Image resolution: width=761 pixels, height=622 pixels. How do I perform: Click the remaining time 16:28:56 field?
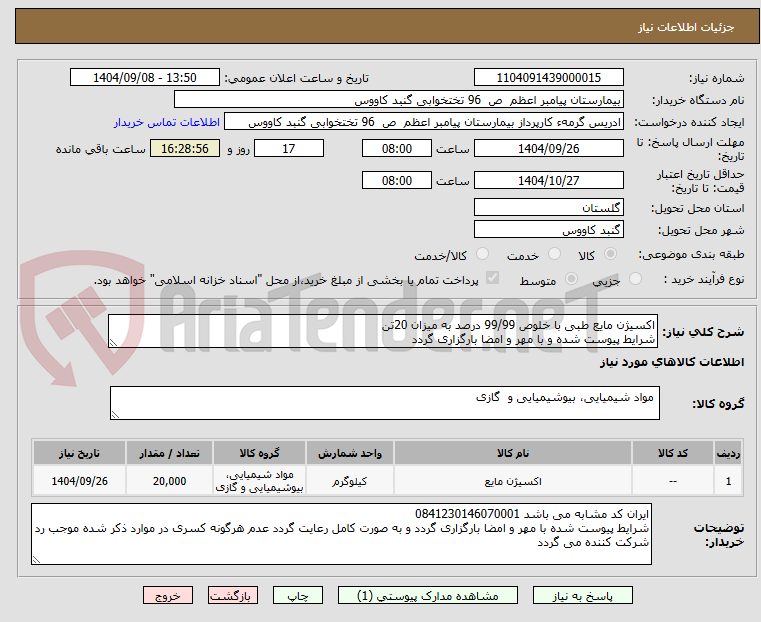(x=185, y=148)
